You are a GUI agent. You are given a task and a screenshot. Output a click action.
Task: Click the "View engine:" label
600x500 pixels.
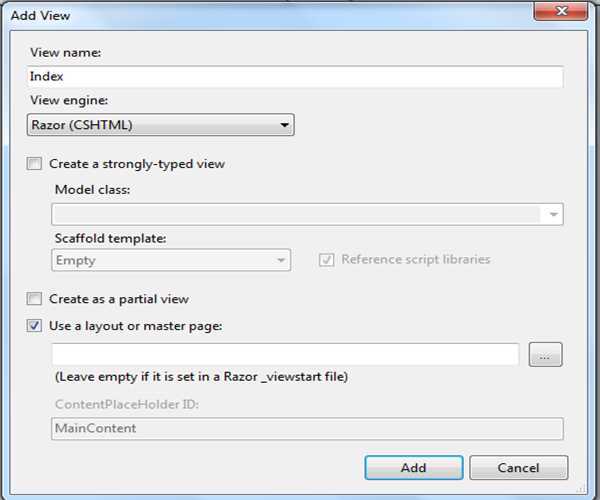click(x=69, y=101)
